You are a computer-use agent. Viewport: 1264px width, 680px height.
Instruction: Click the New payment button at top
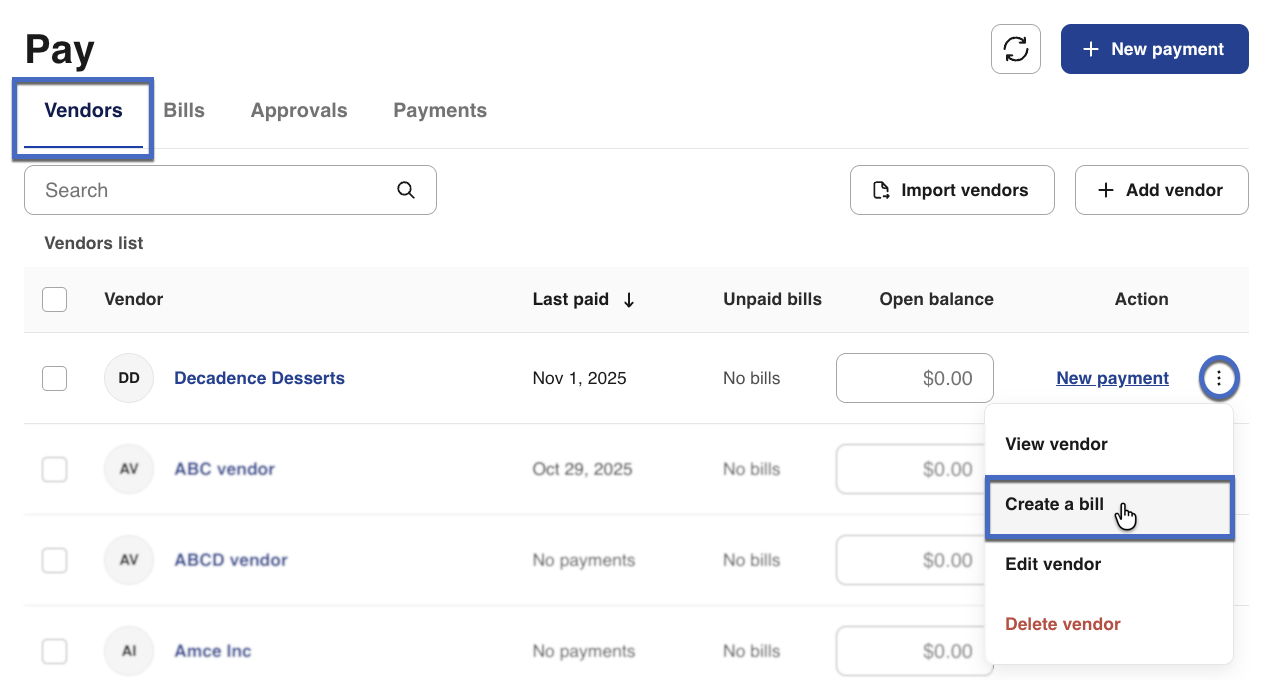click(x=1154, y=49)
